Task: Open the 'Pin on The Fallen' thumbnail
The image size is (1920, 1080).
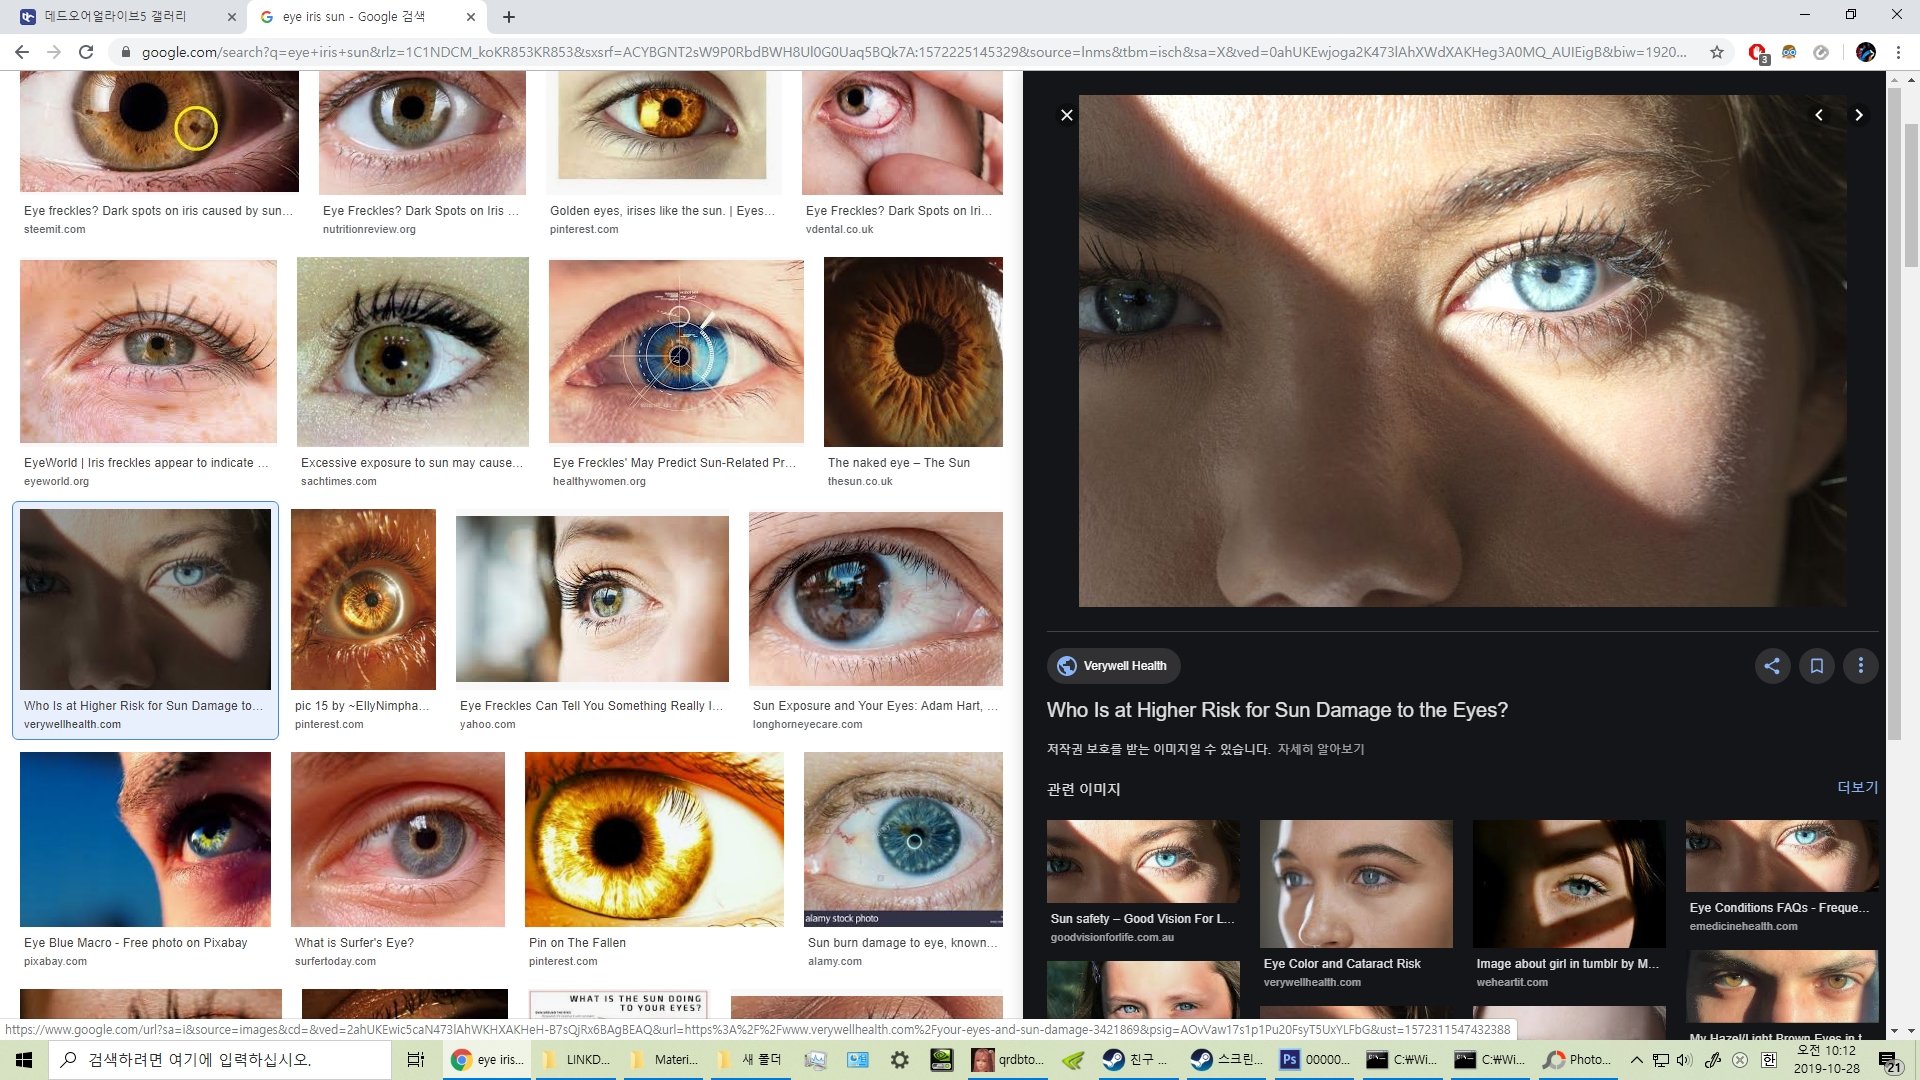Action: [x=654, y=840]
